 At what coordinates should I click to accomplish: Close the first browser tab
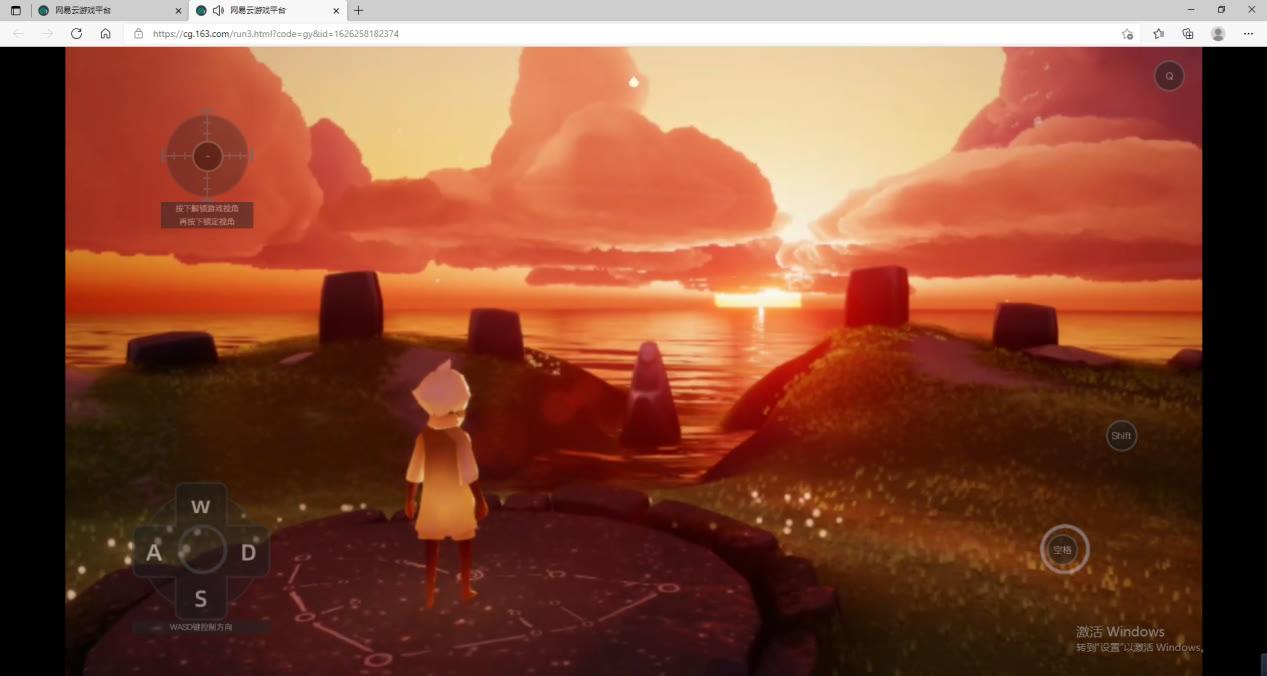click(x=178, y=10)
